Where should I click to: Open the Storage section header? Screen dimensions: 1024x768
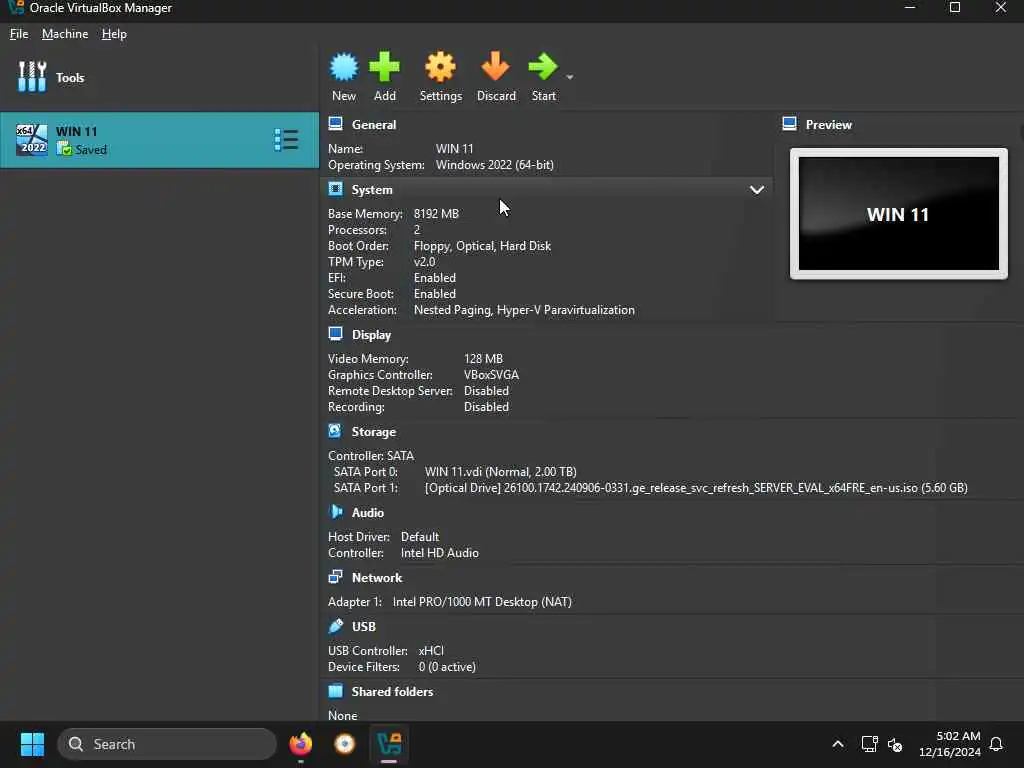point(374,432)
